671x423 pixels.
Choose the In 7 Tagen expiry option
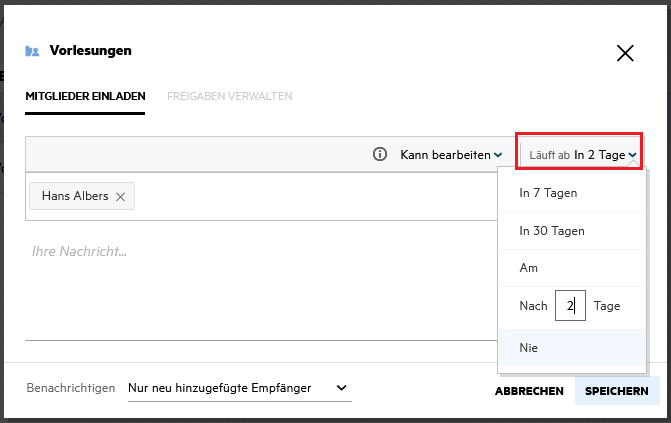pos(548,192)
